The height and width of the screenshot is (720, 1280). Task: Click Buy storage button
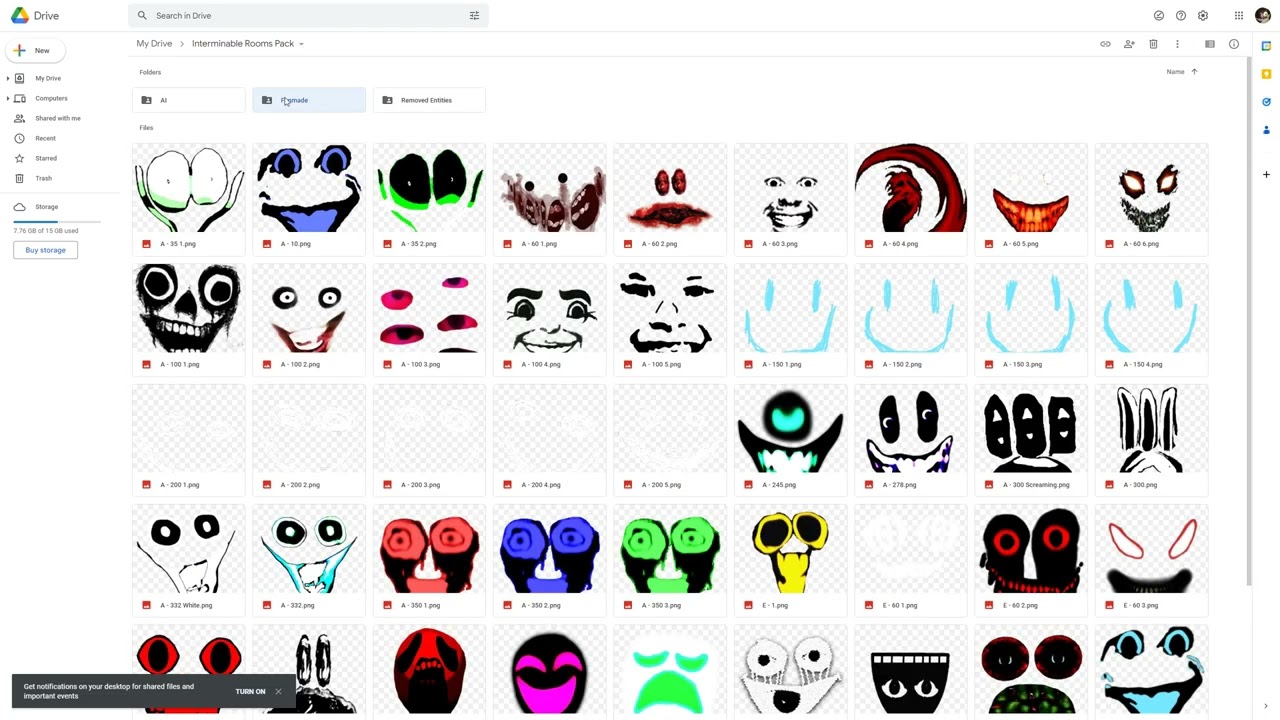point(45,250)
